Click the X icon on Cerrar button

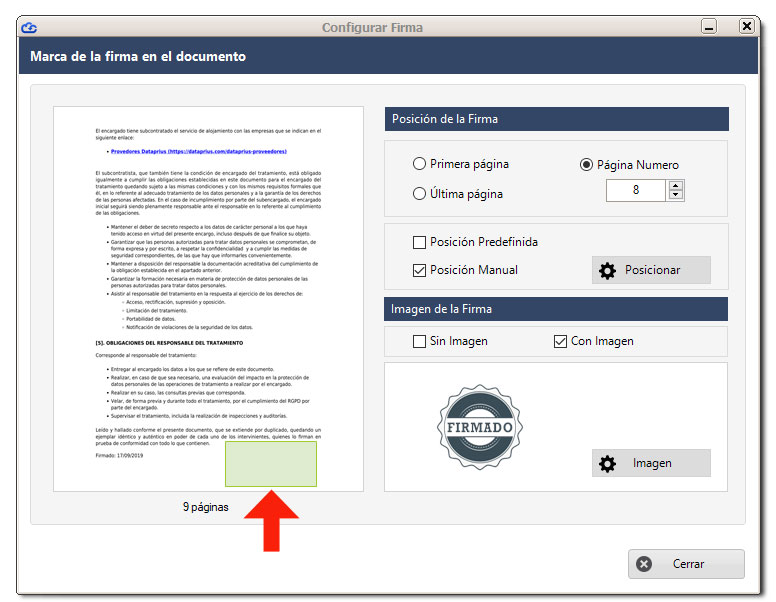click(x=644, y=564)
